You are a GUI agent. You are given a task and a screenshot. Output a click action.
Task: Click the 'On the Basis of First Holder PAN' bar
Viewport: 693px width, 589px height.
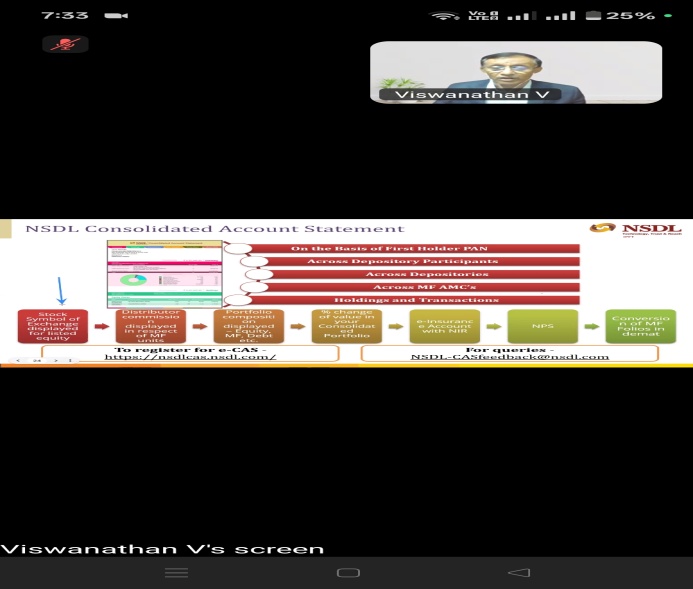[x=410, y=248]
